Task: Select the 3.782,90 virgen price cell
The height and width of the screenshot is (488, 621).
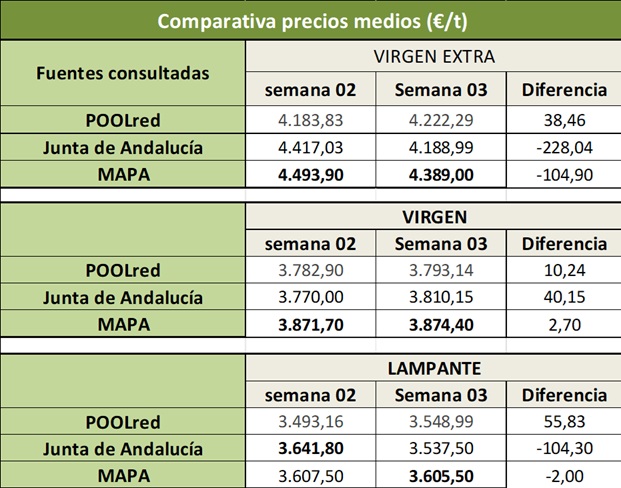Action: (310, 271)
